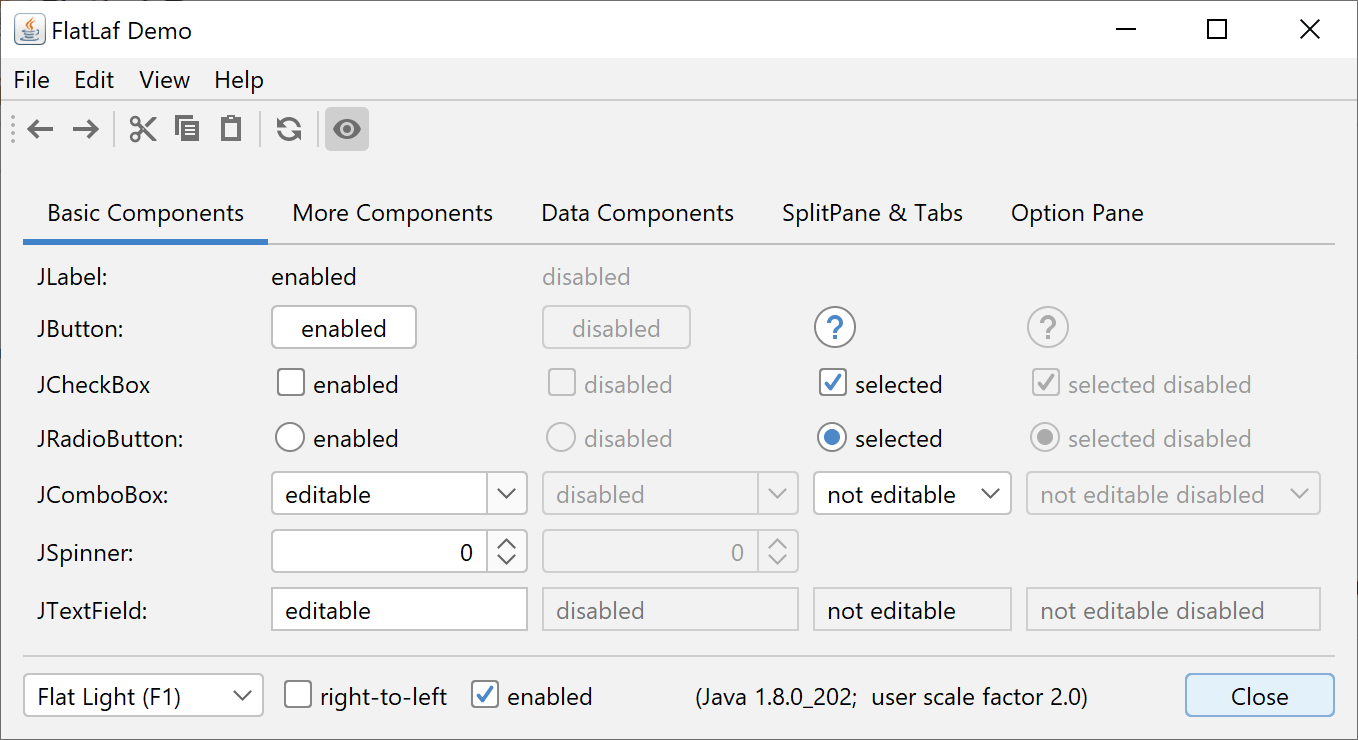This screenshot has width=1358, height=740.
Task: Click the "editable" JTextField
Action: click(399, 609)
